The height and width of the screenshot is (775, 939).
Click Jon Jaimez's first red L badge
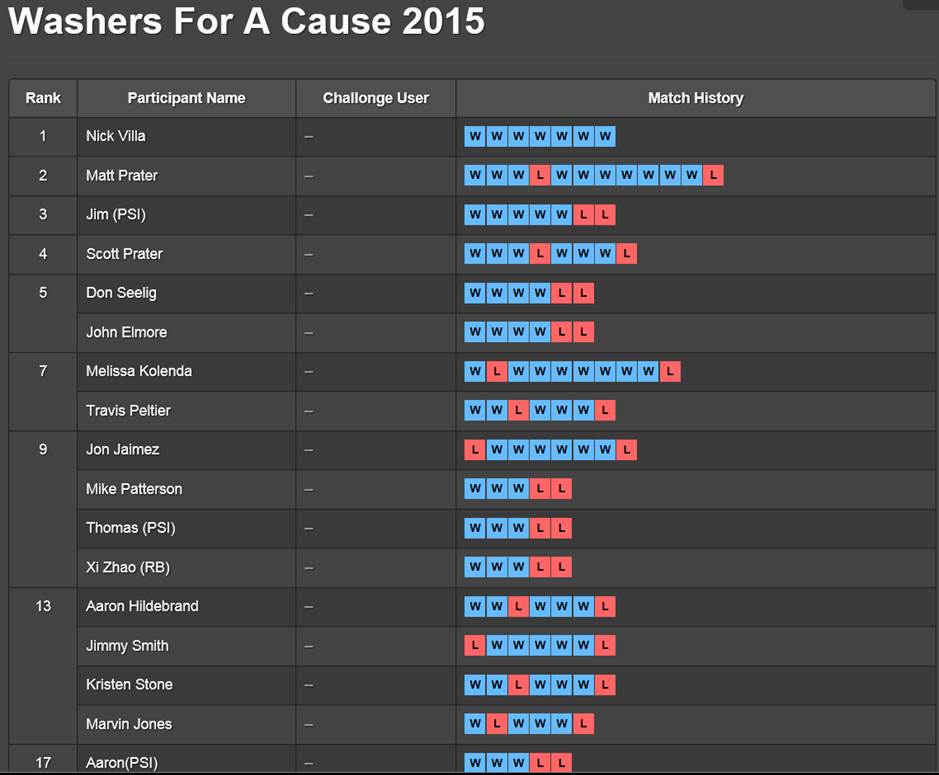pos(475,450)
